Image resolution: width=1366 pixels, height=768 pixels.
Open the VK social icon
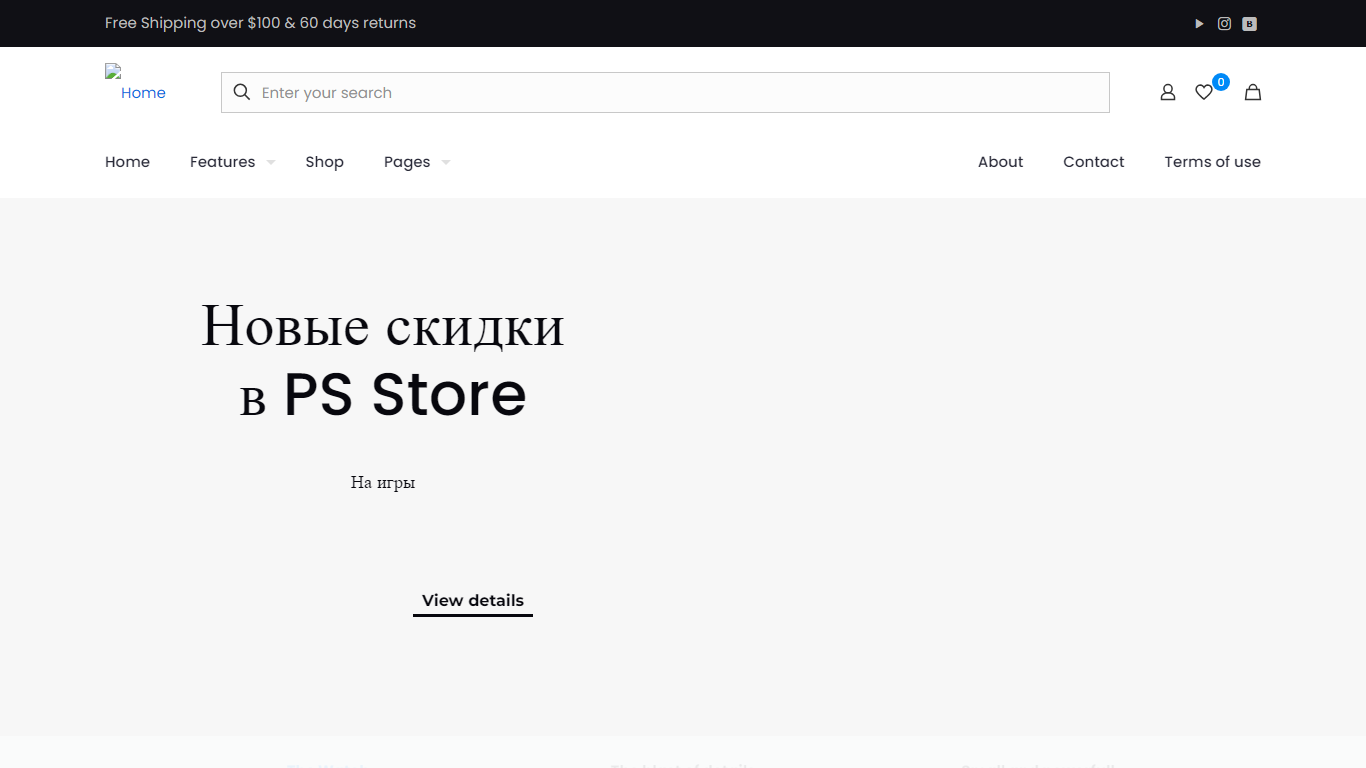click(x=1249, y=24)
